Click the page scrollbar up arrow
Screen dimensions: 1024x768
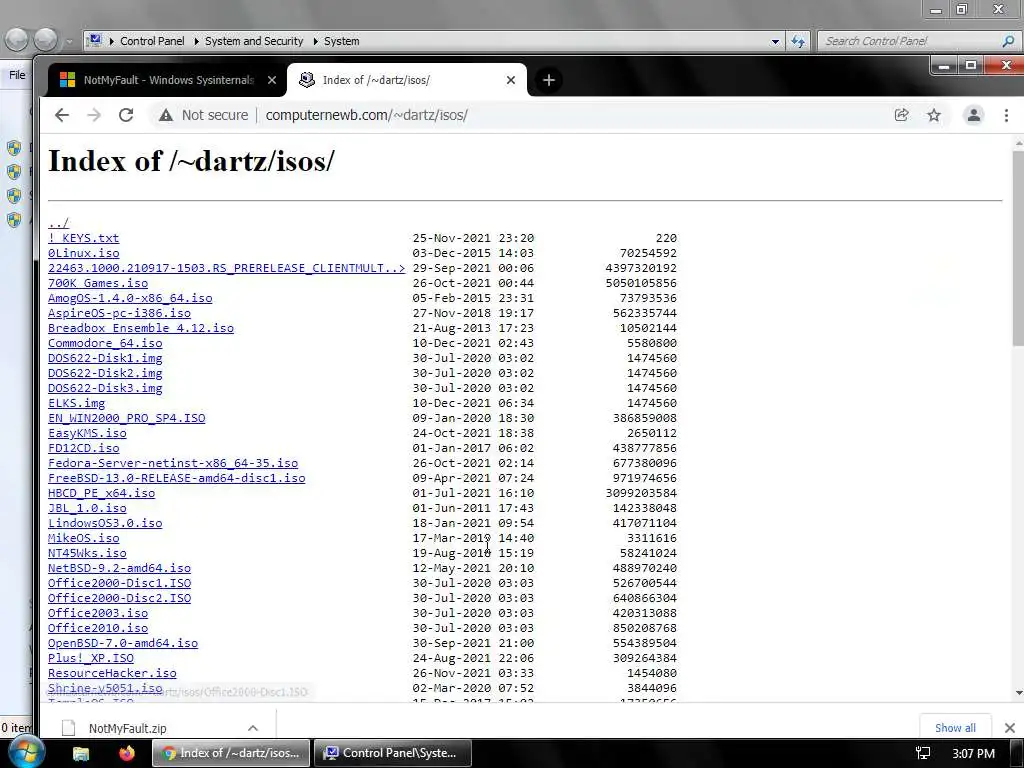tap(1019, 142)
